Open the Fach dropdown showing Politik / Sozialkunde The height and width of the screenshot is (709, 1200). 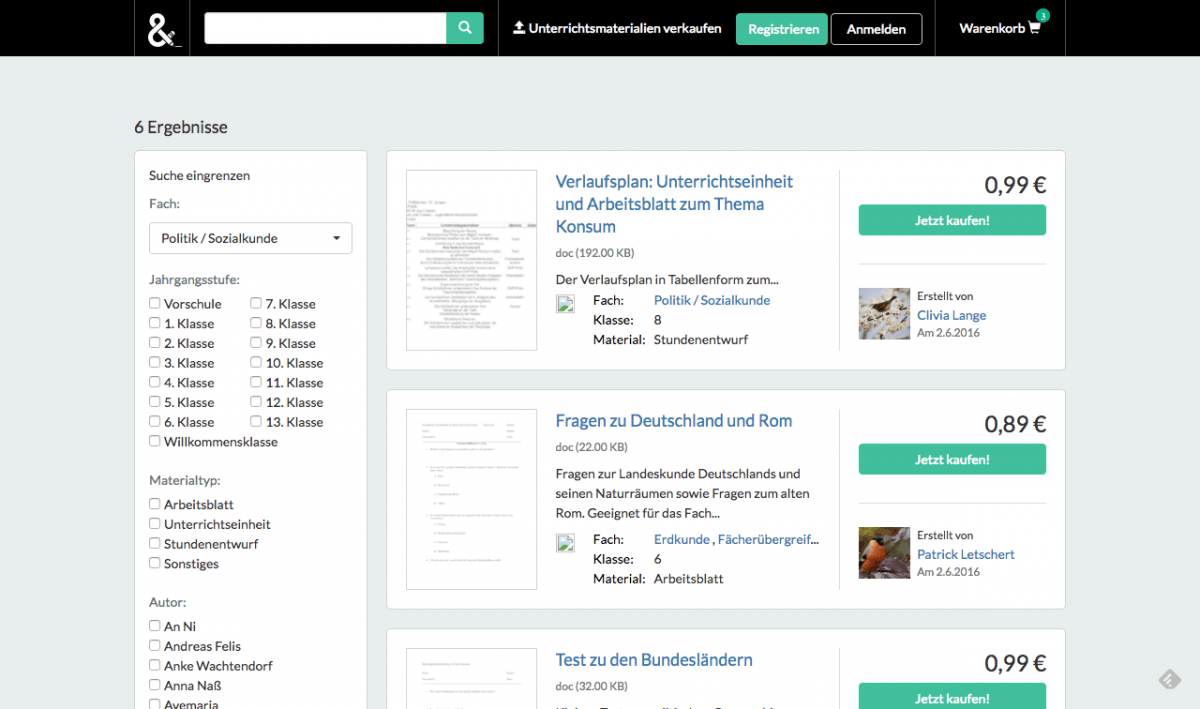pos(250,238)
